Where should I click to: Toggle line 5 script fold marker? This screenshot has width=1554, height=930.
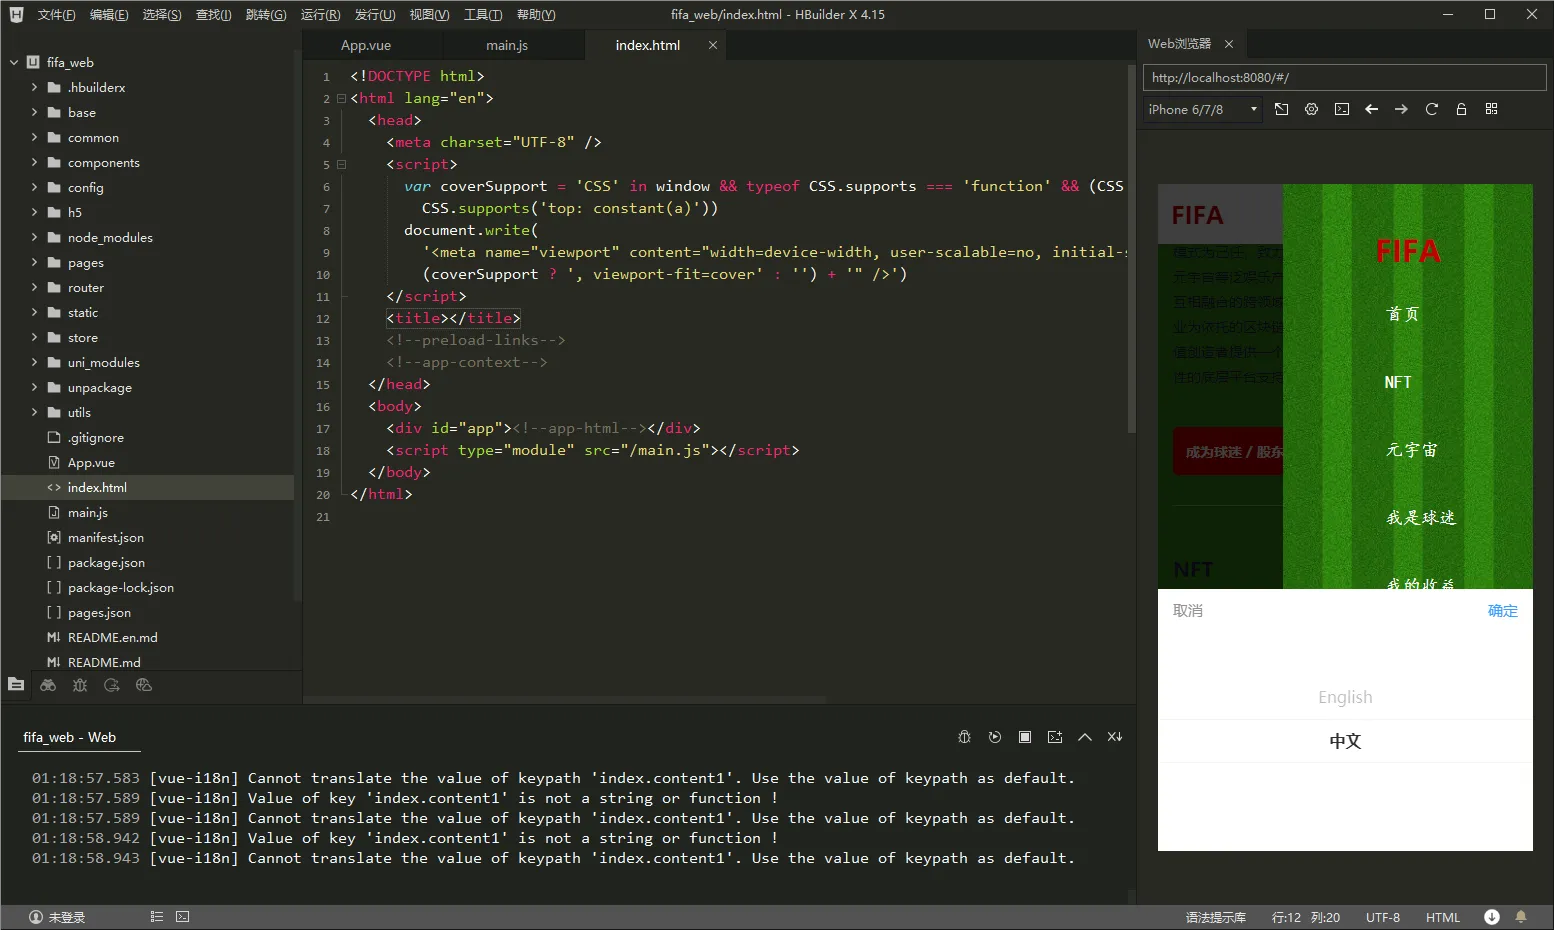(x=341, y=164)
